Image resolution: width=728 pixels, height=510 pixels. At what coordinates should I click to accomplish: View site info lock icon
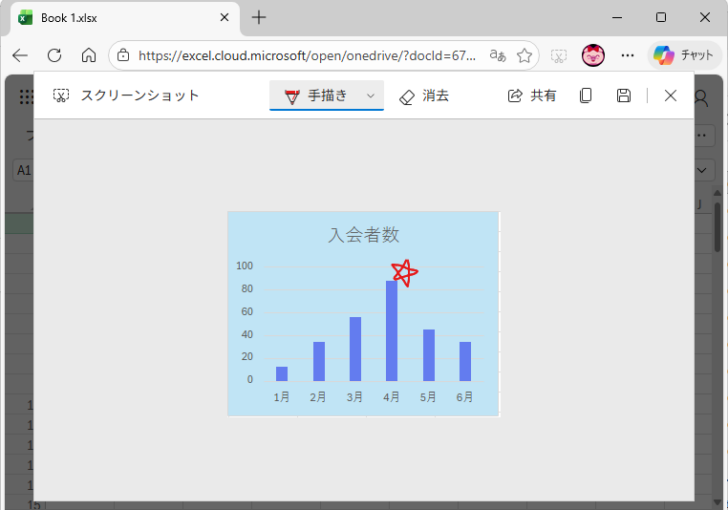pos(123,55)
